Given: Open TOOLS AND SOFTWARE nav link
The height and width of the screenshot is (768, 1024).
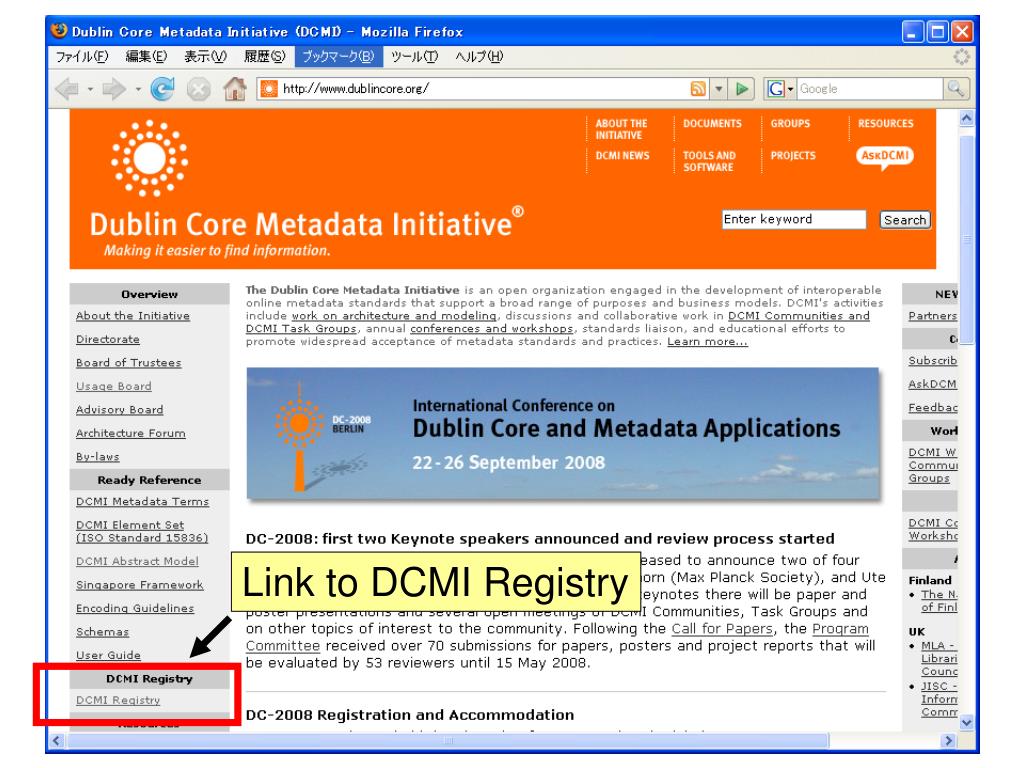Looking at the screenshot, I should (709, 161).
